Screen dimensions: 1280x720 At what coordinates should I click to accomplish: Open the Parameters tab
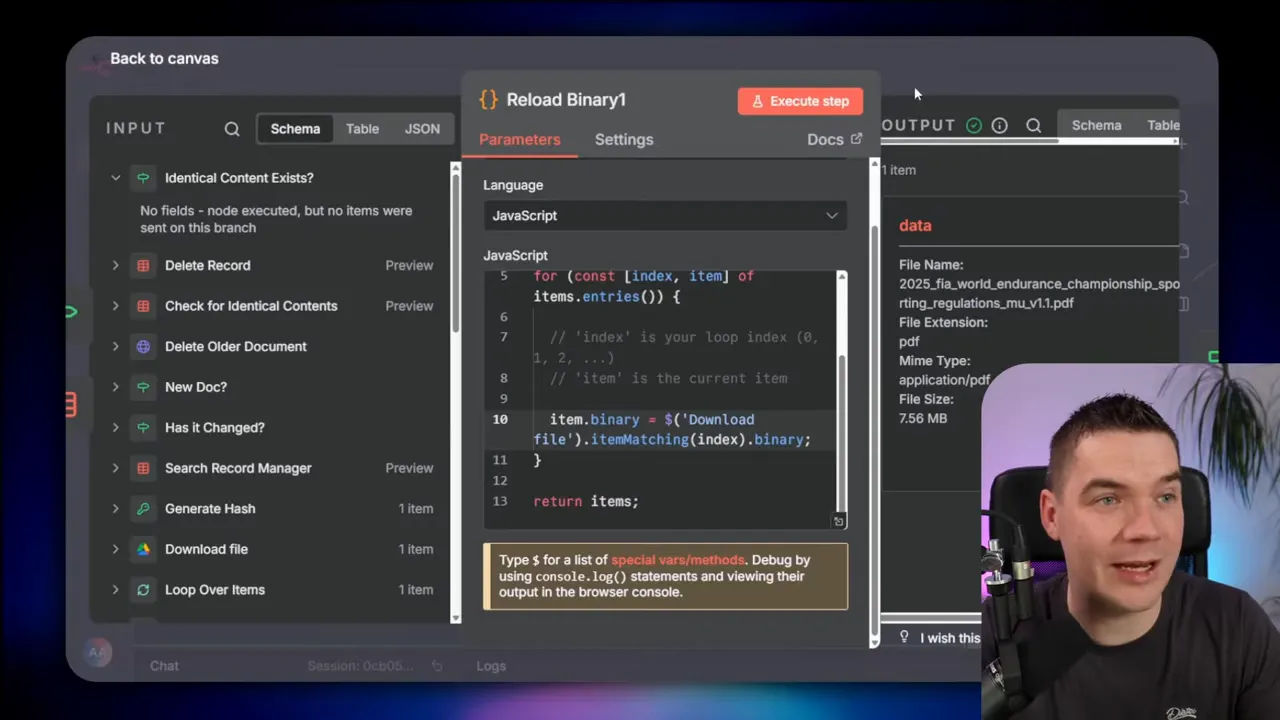tap(519, 140)
